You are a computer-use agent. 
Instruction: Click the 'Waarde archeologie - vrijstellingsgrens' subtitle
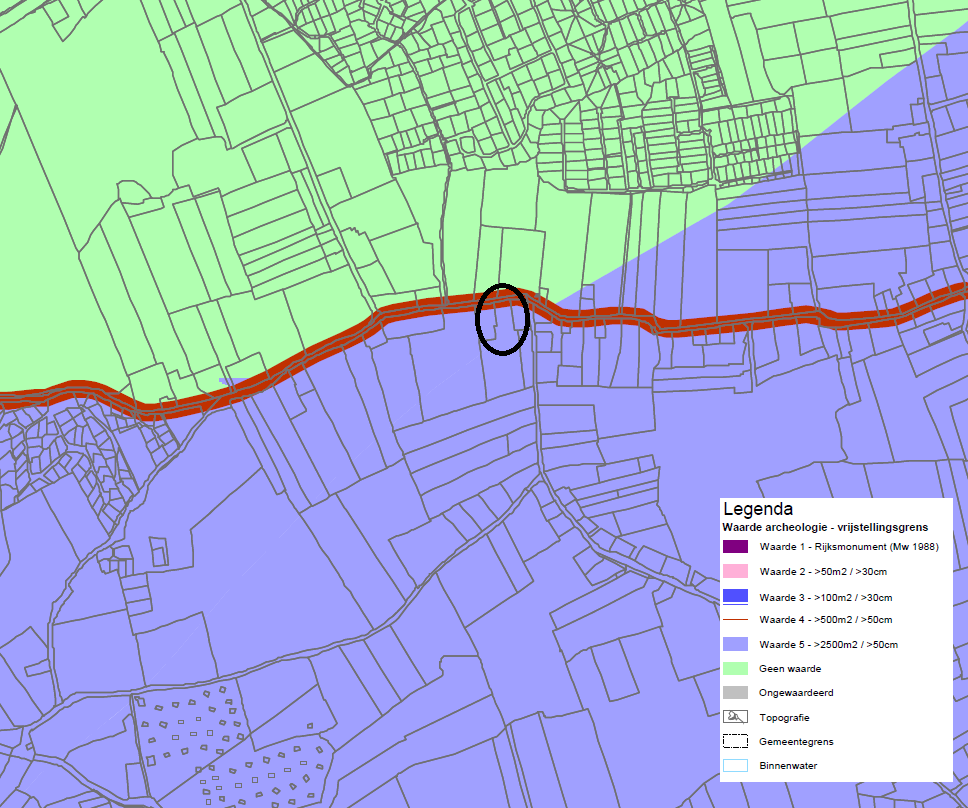coord(825,527)
